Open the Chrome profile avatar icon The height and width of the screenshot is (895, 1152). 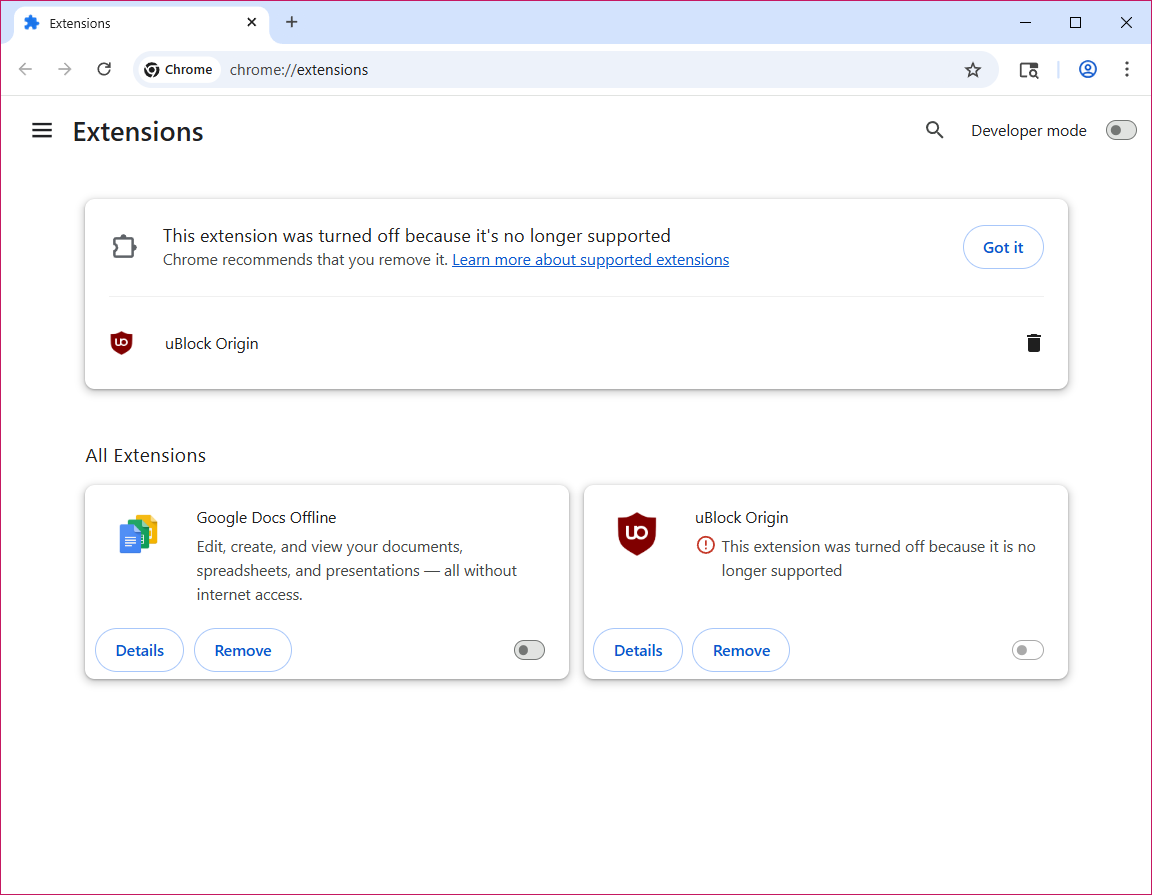point(1087,69)
